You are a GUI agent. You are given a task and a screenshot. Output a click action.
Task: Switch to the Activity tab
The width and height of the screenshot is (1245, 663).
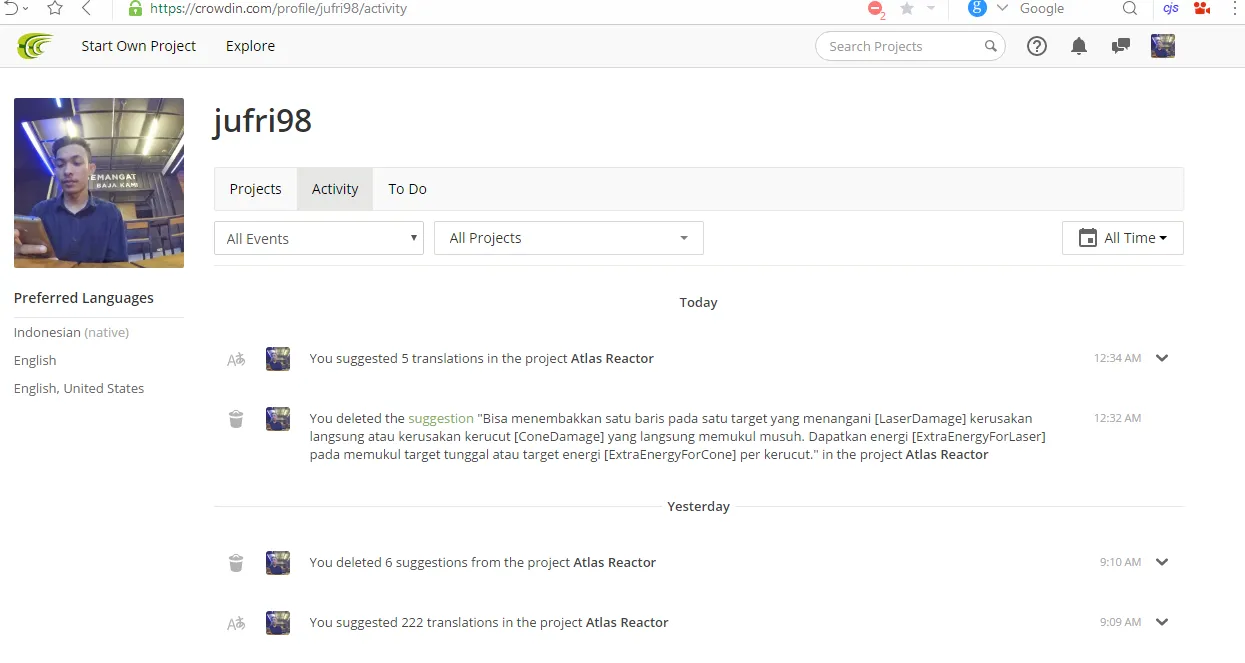click(x=335, y=189)
